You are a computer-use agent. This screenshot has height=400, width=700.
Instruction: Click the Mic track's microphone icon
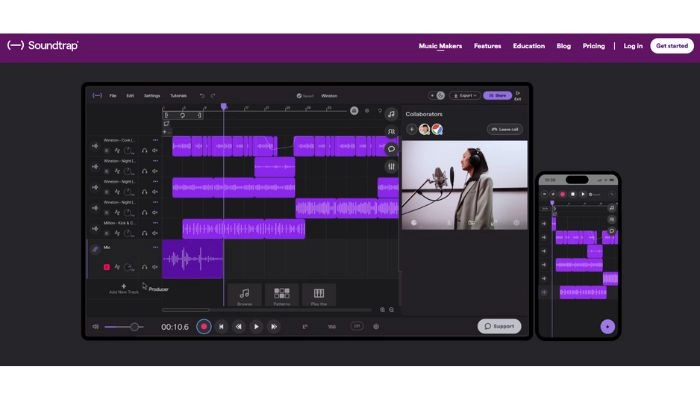[x=95, y=249]
